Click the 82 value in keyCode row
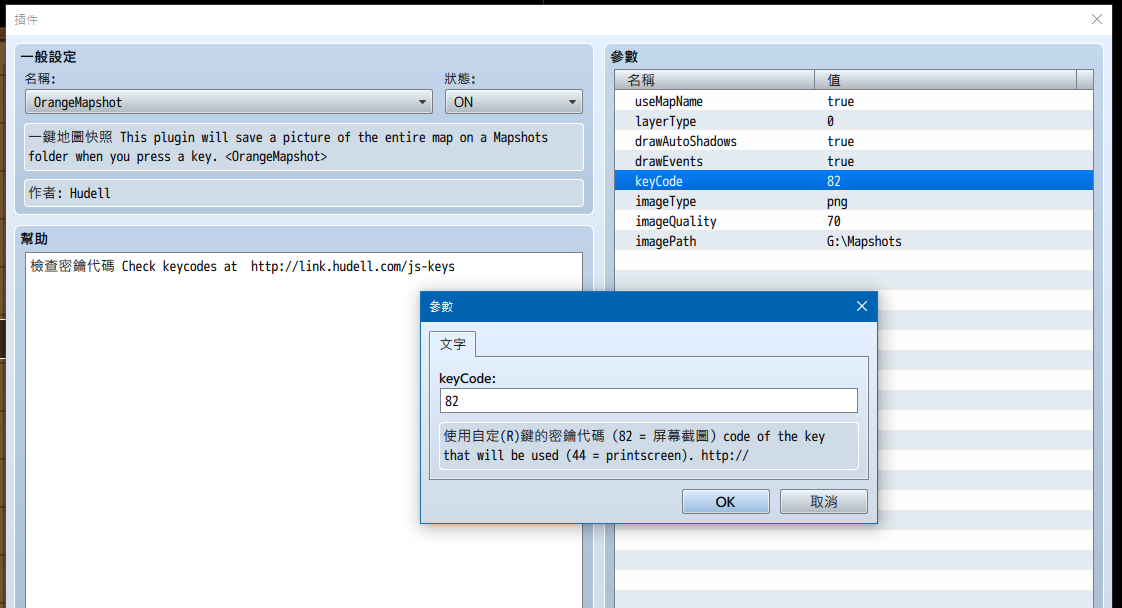Viewport: 1122px width, 608px height. [834, 182]
